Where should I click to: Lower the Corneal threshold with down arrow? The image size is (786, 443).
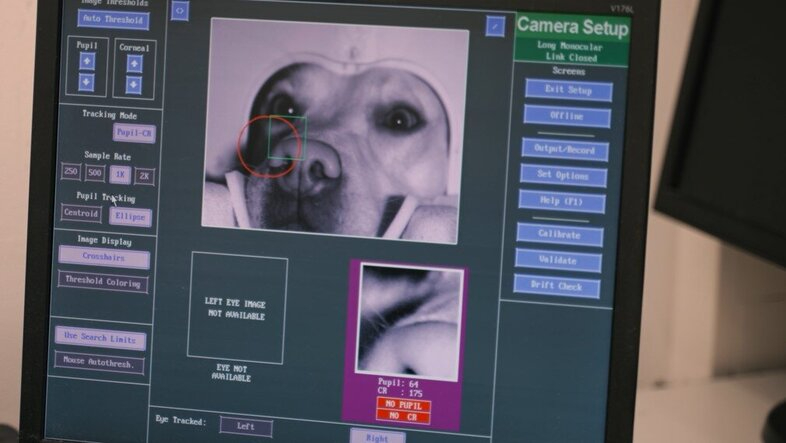[135, 85]
